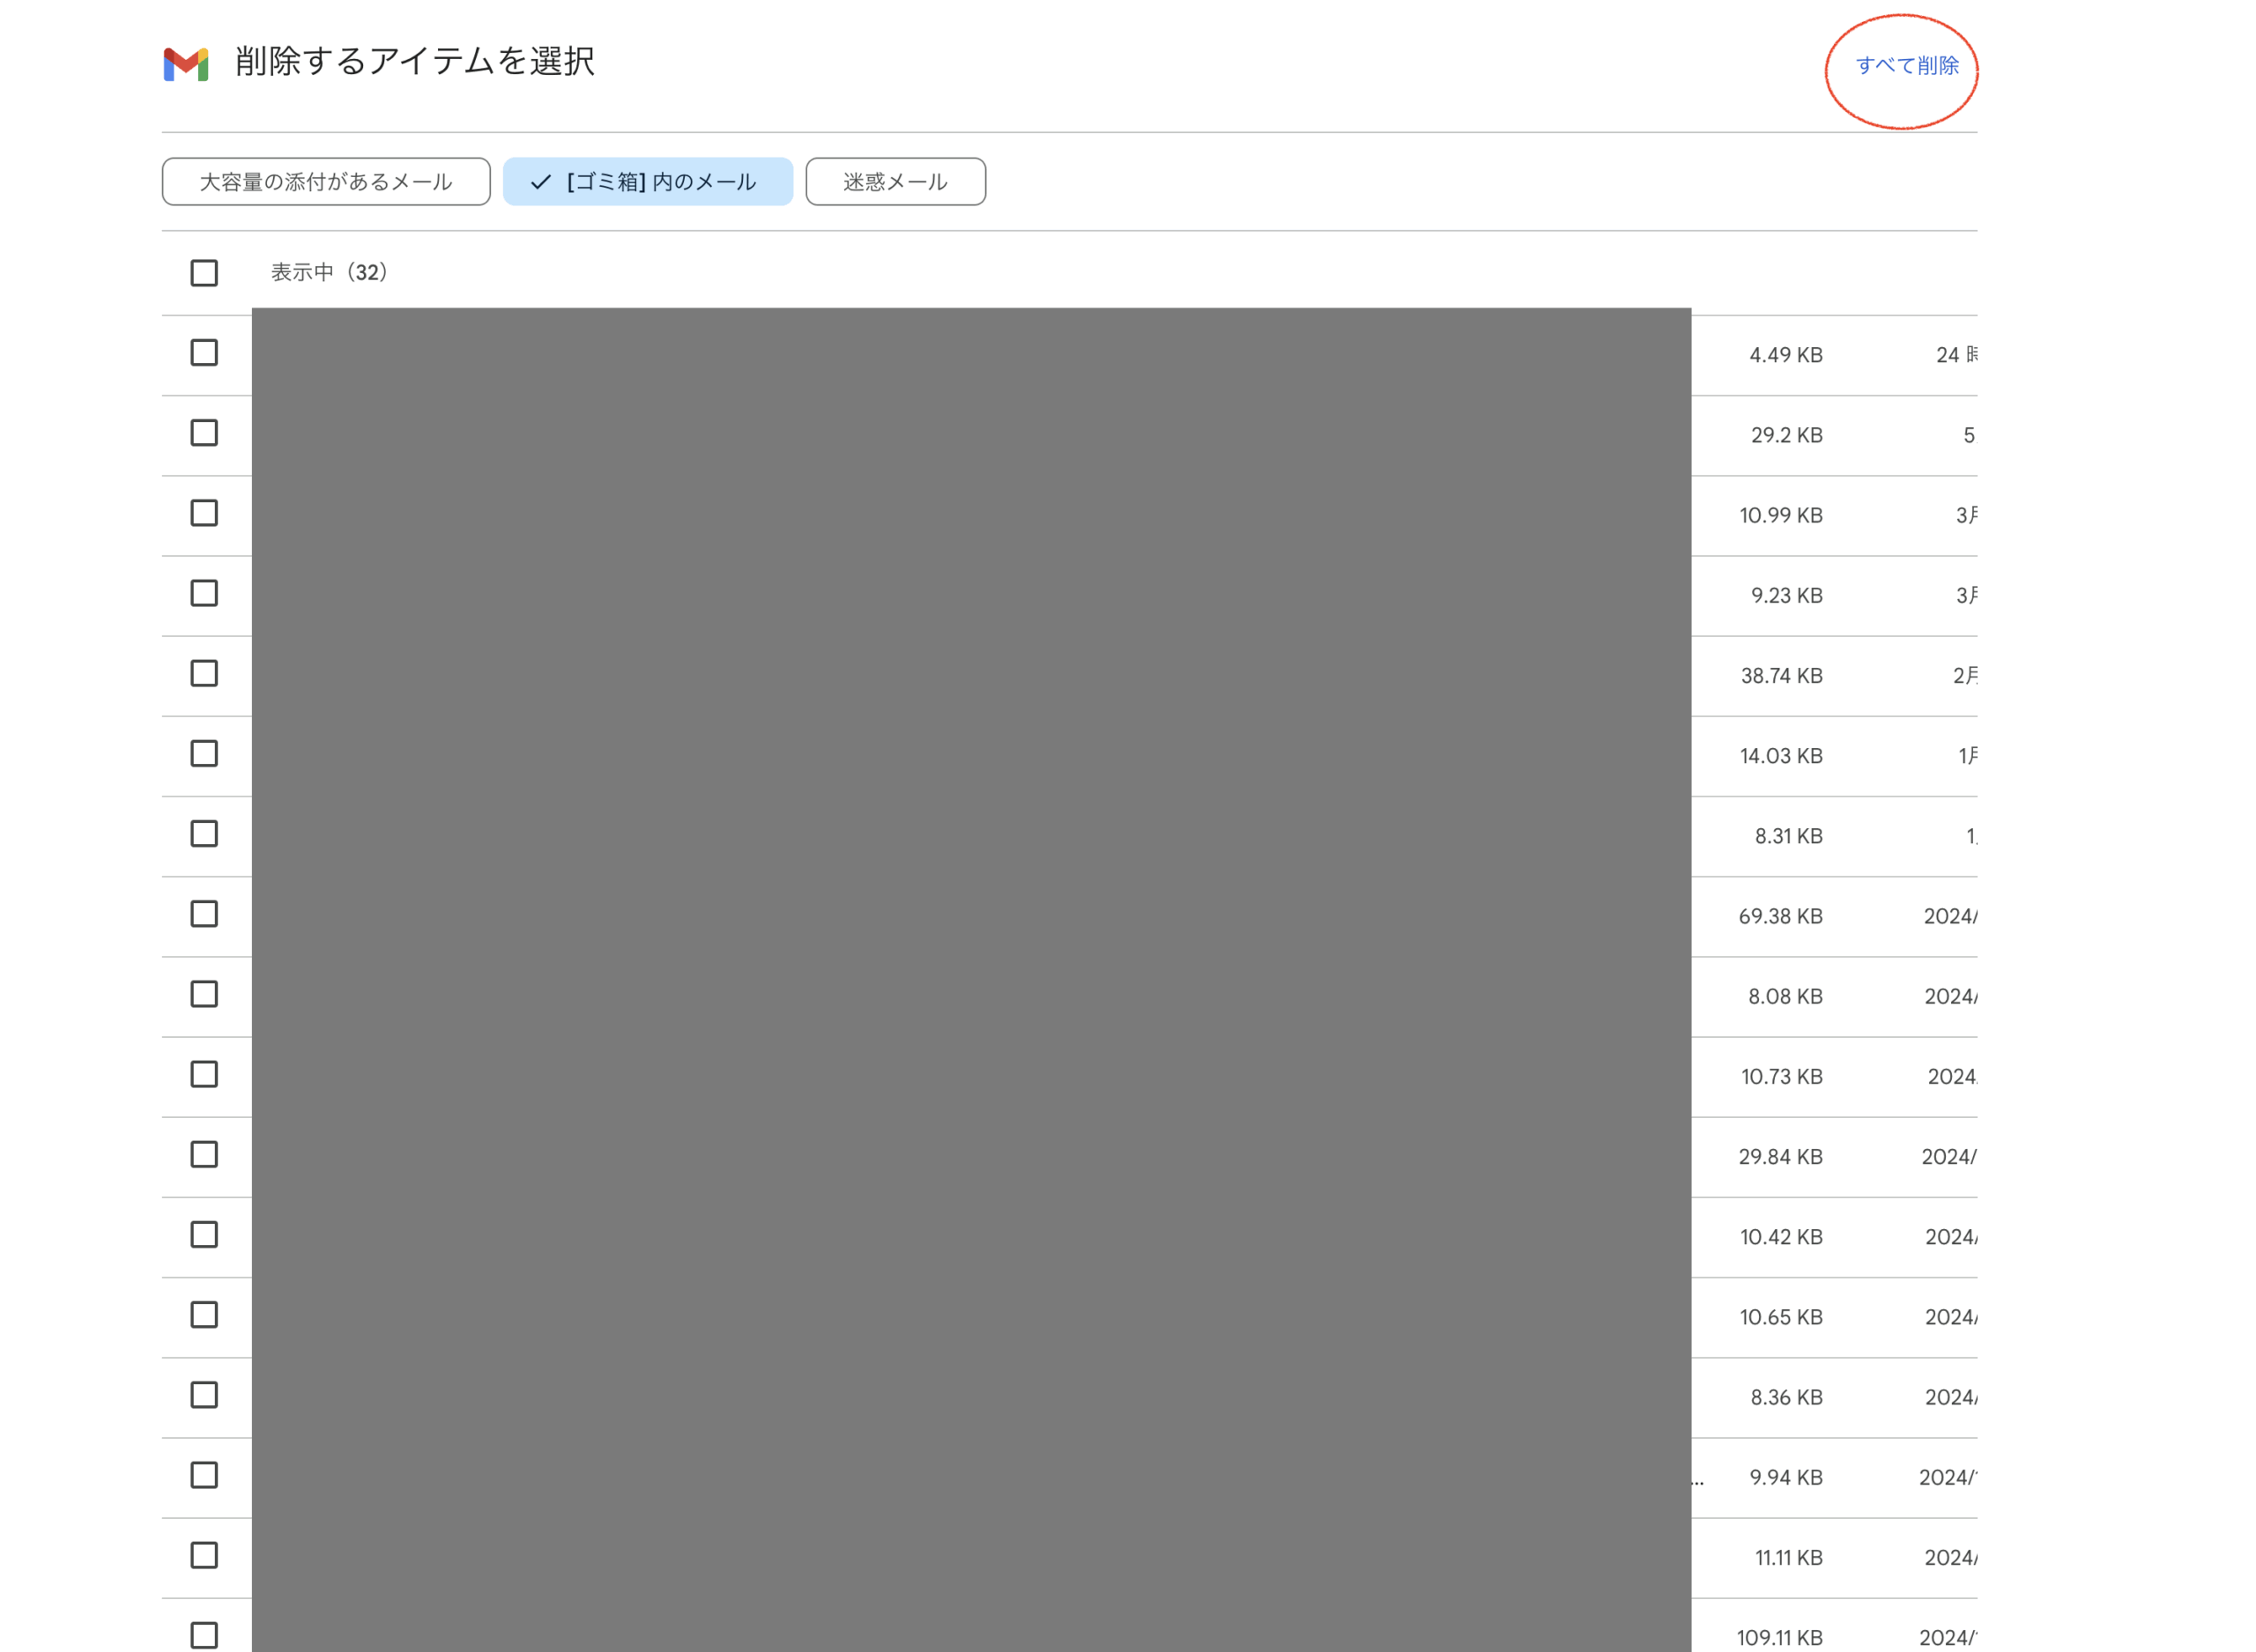
Task: Check the 38.74 KB mail row
Action: click(204, 673)
